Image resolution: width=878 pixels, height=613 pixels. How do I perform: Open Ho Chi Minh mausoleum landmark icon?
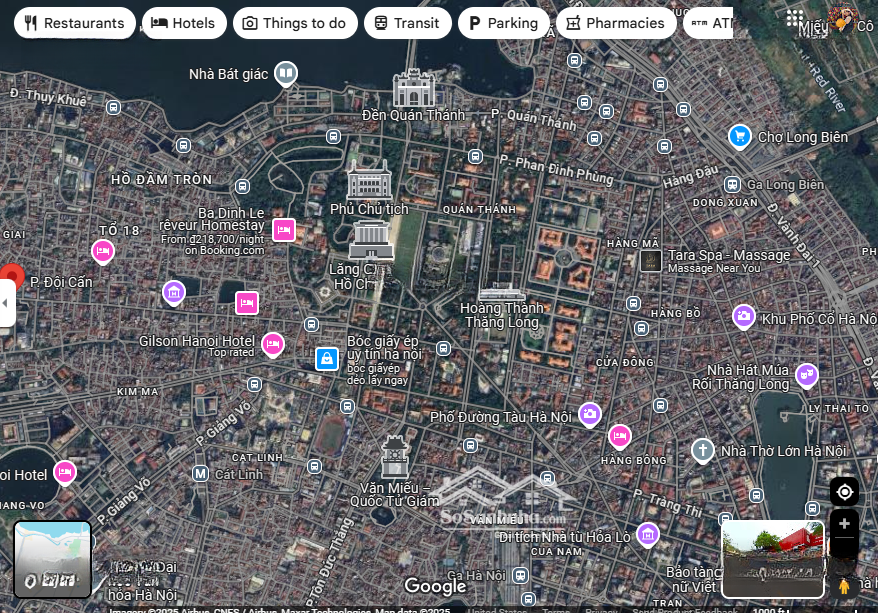(x=370, y=240)
